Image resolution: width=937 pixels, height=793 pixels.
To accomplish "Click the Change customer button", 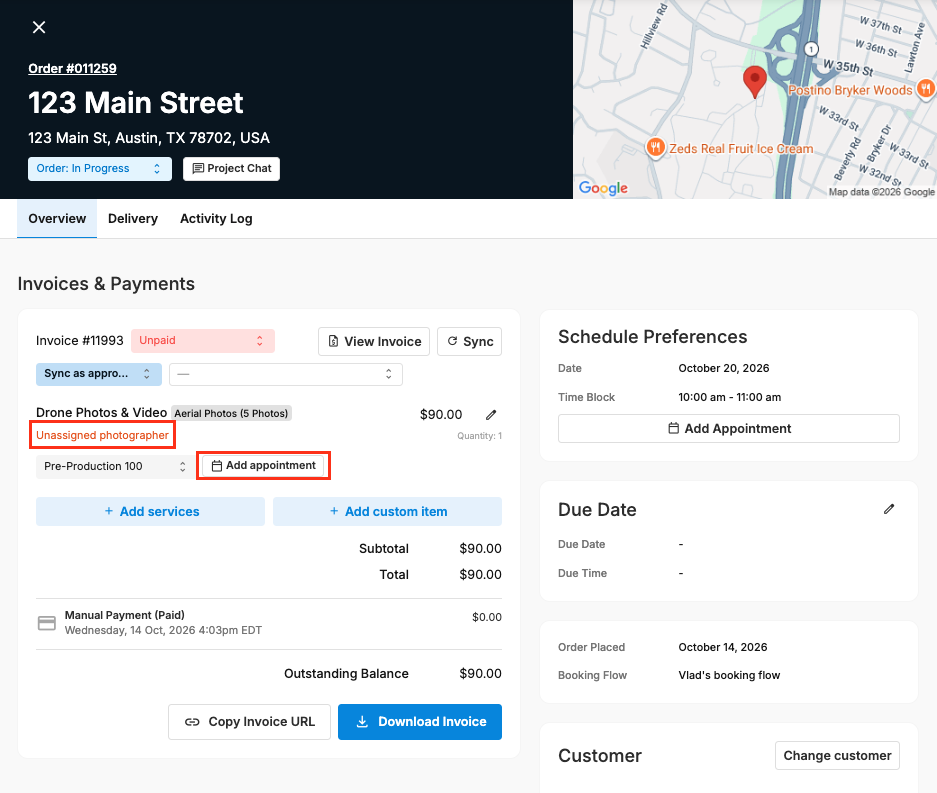I will coord(837,755).
